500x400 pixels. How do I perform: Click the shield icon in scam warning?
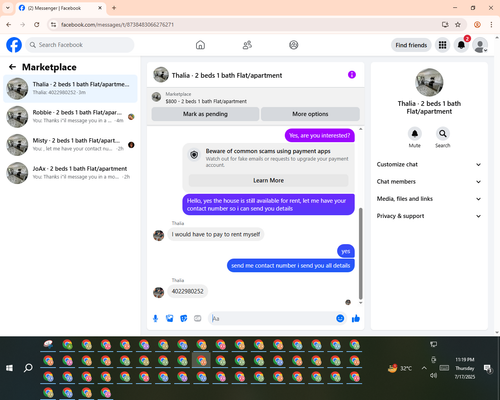pyautogui.click(x=194, y=155)
